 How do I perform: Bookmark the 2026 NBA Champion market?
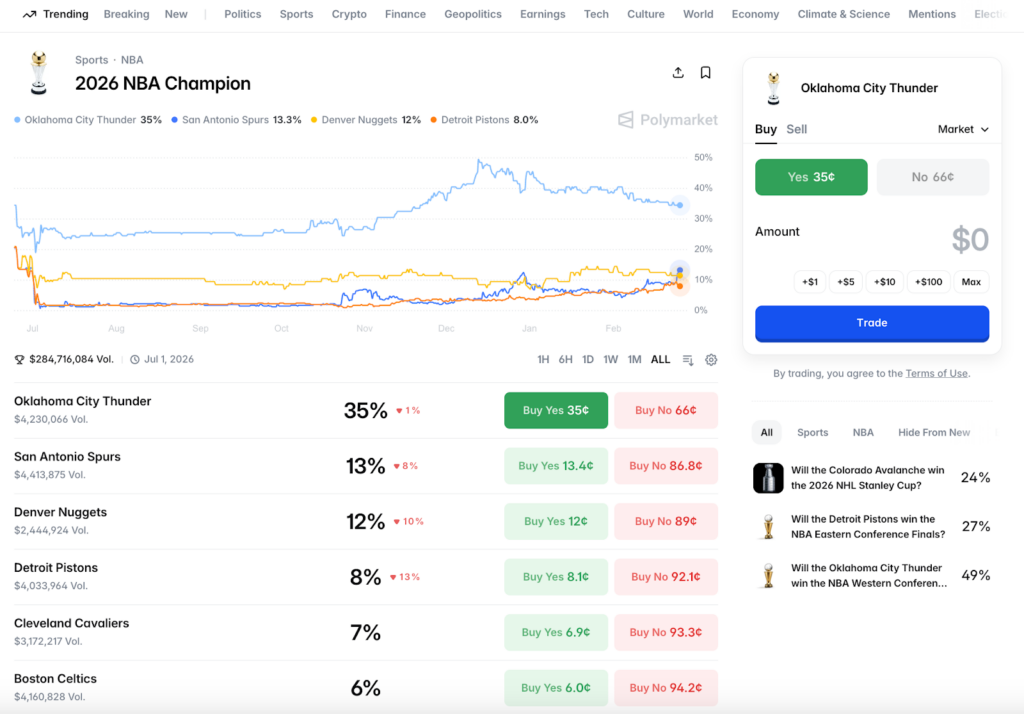pos(705,72)
